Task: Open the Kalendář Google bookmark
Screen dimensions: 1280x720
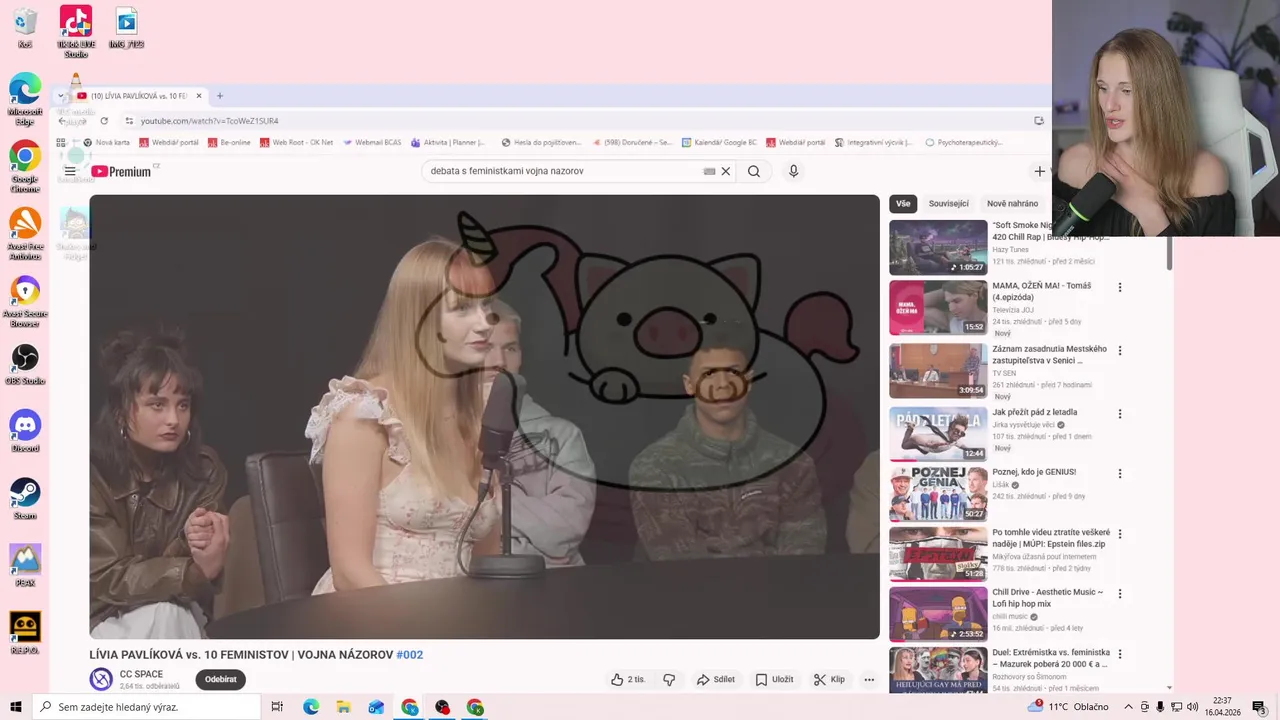Action: 718,143
